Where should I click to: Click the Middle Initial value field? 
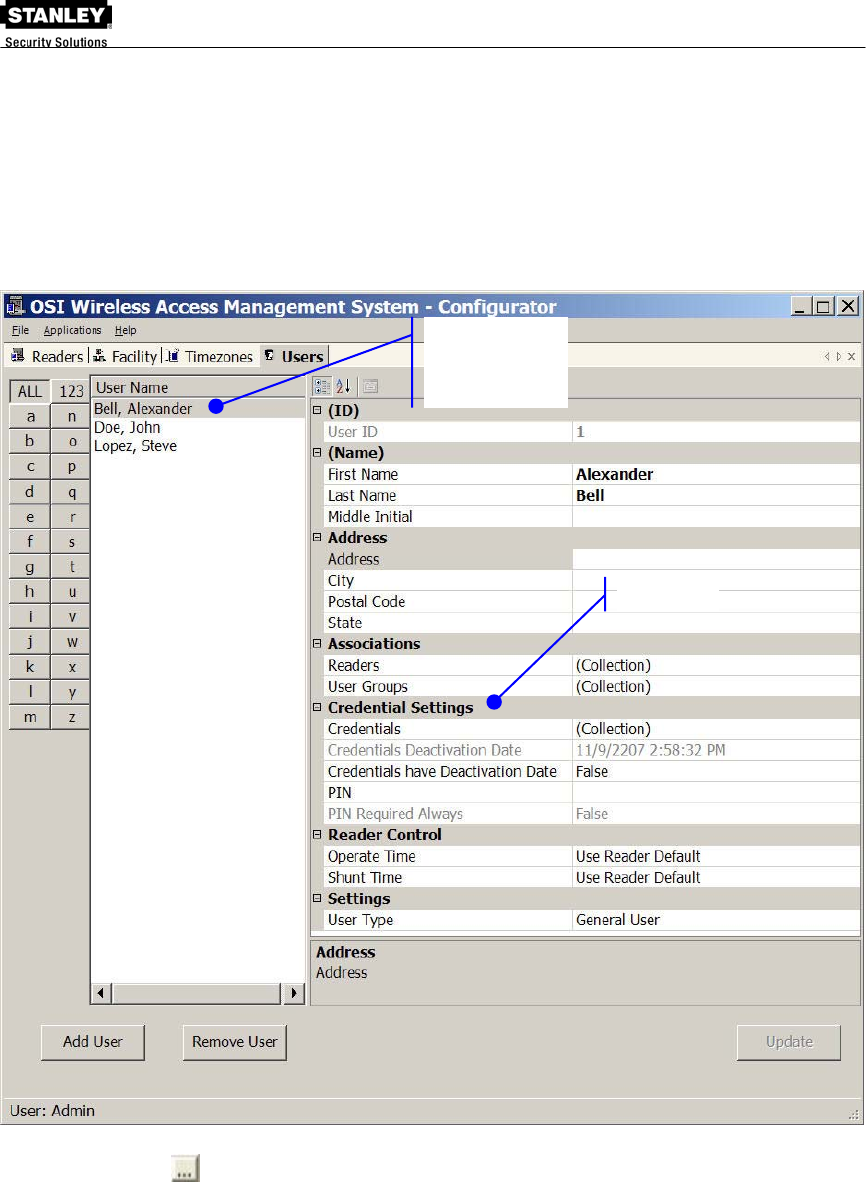[x=715, y=516]
